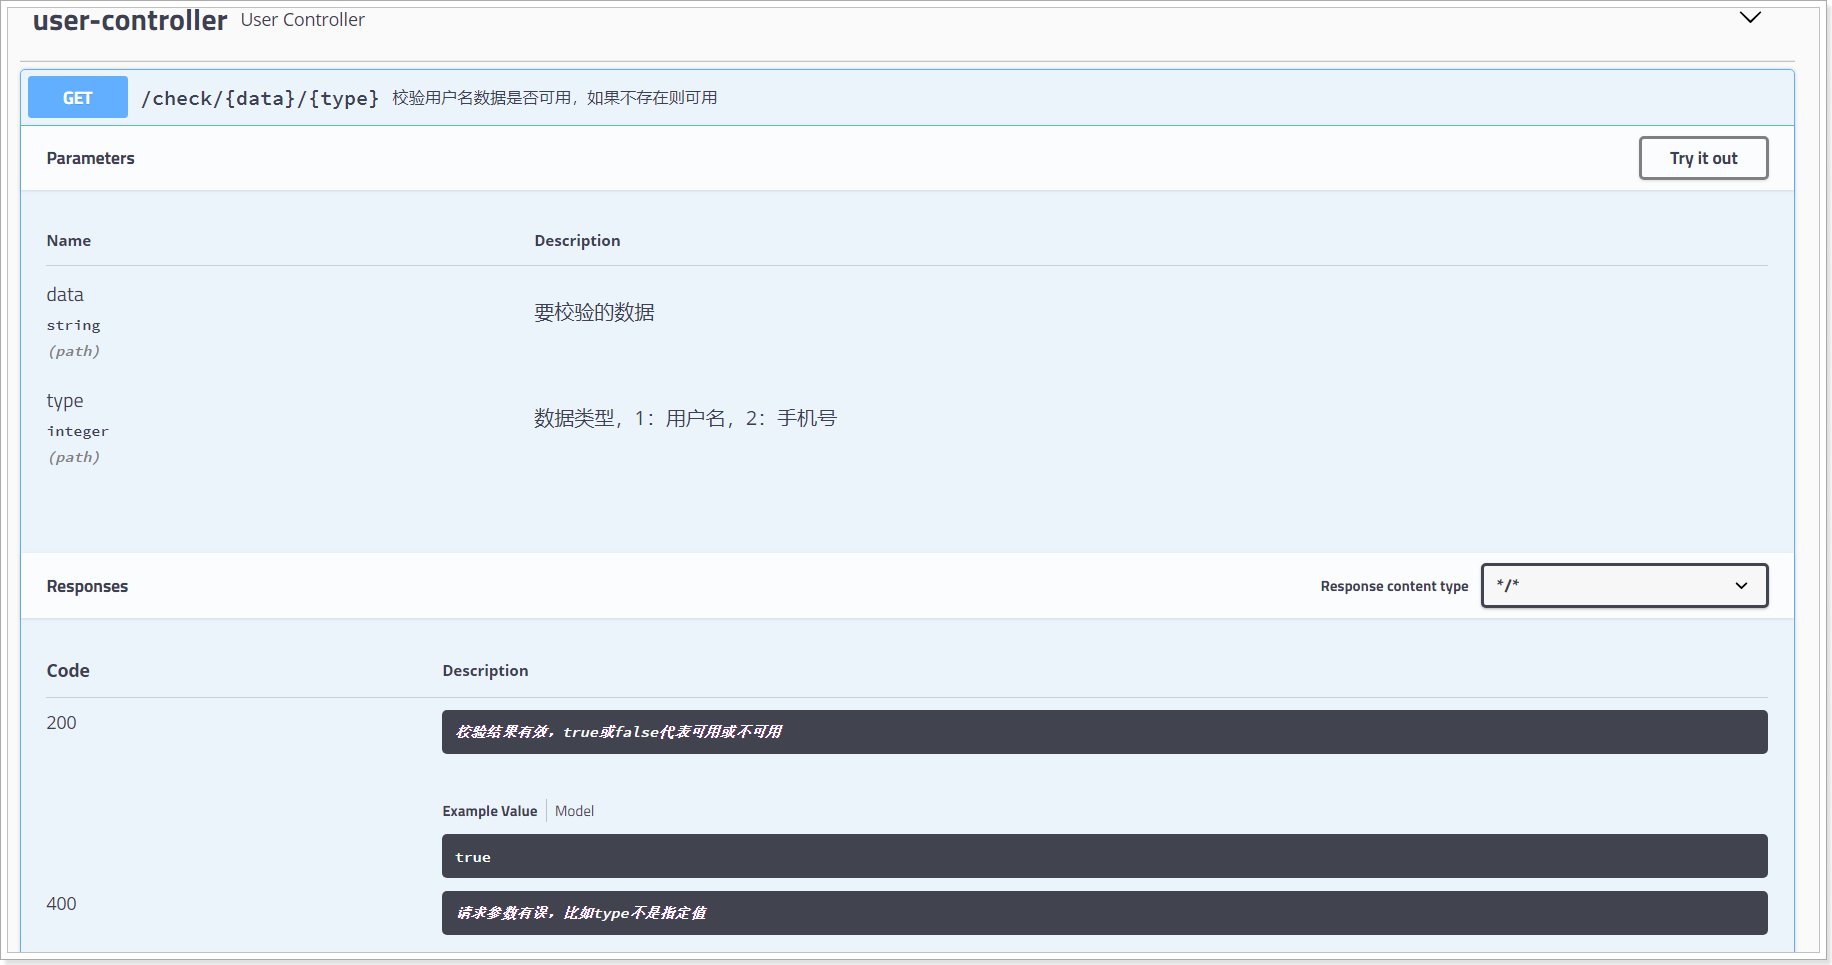Viewport: 1832px width, 965px height.
Task: Click the chevron inside the content type selector
Action: click(1741, 586)
